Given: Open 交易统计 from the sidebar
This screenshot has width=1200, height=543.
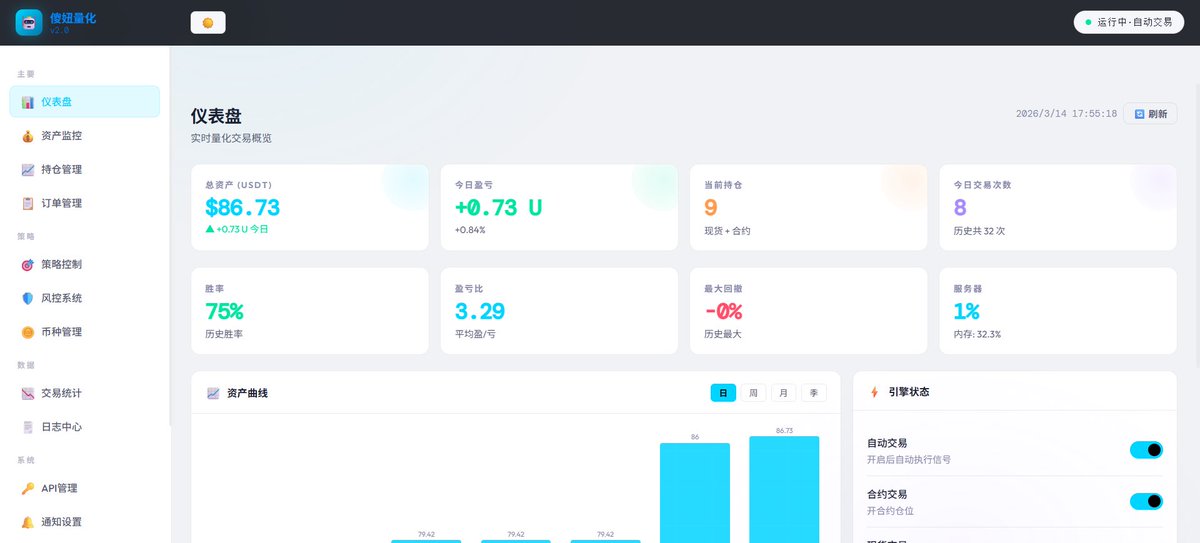Looking at the screenshot, I should tap(85, 394).
